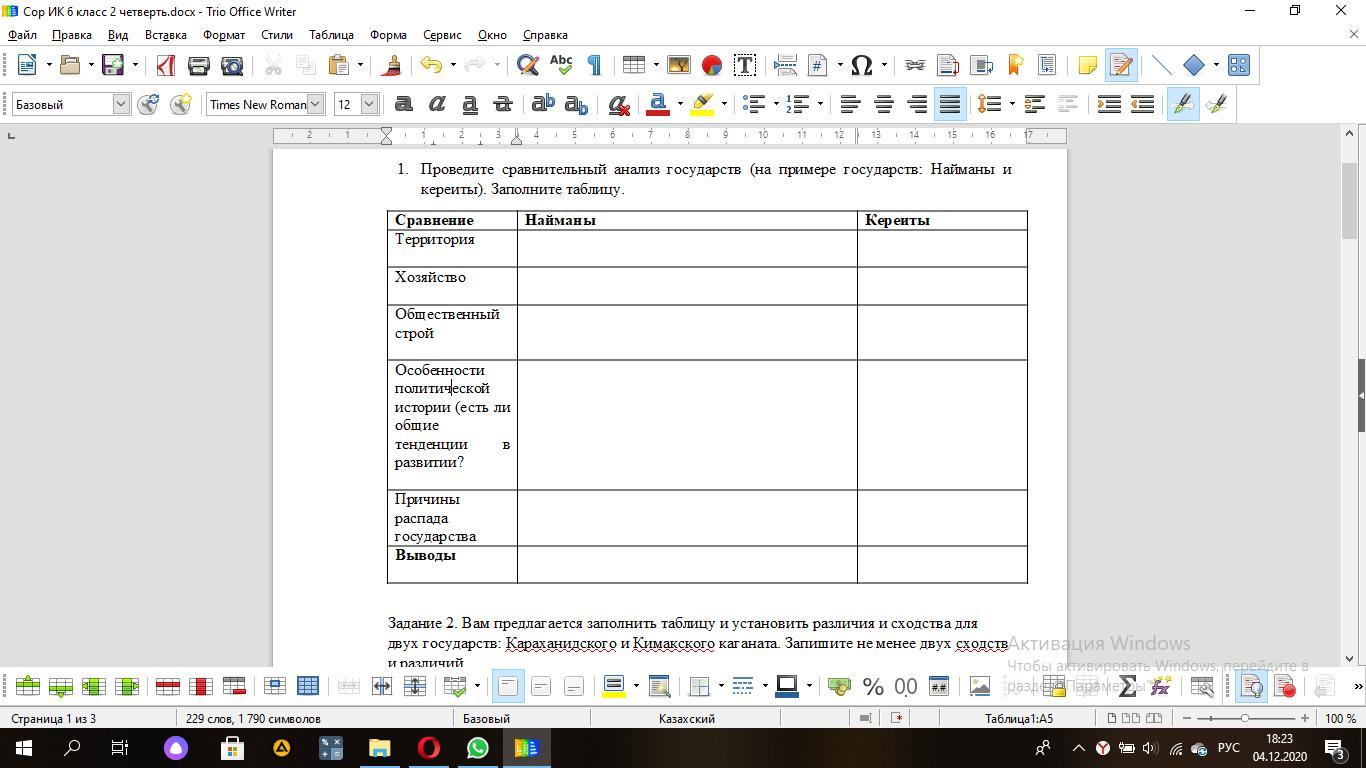1366x768 pixels.
Task: Insert a page break
Action: pyautogui.click(x=785, y=65)
